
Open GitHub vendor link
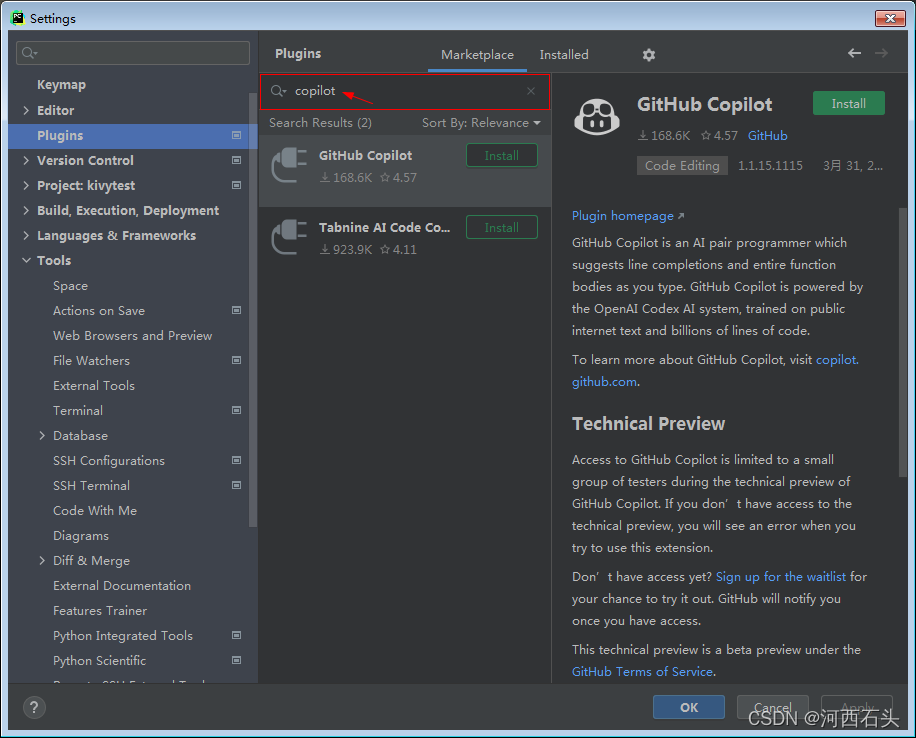[767, 136]
